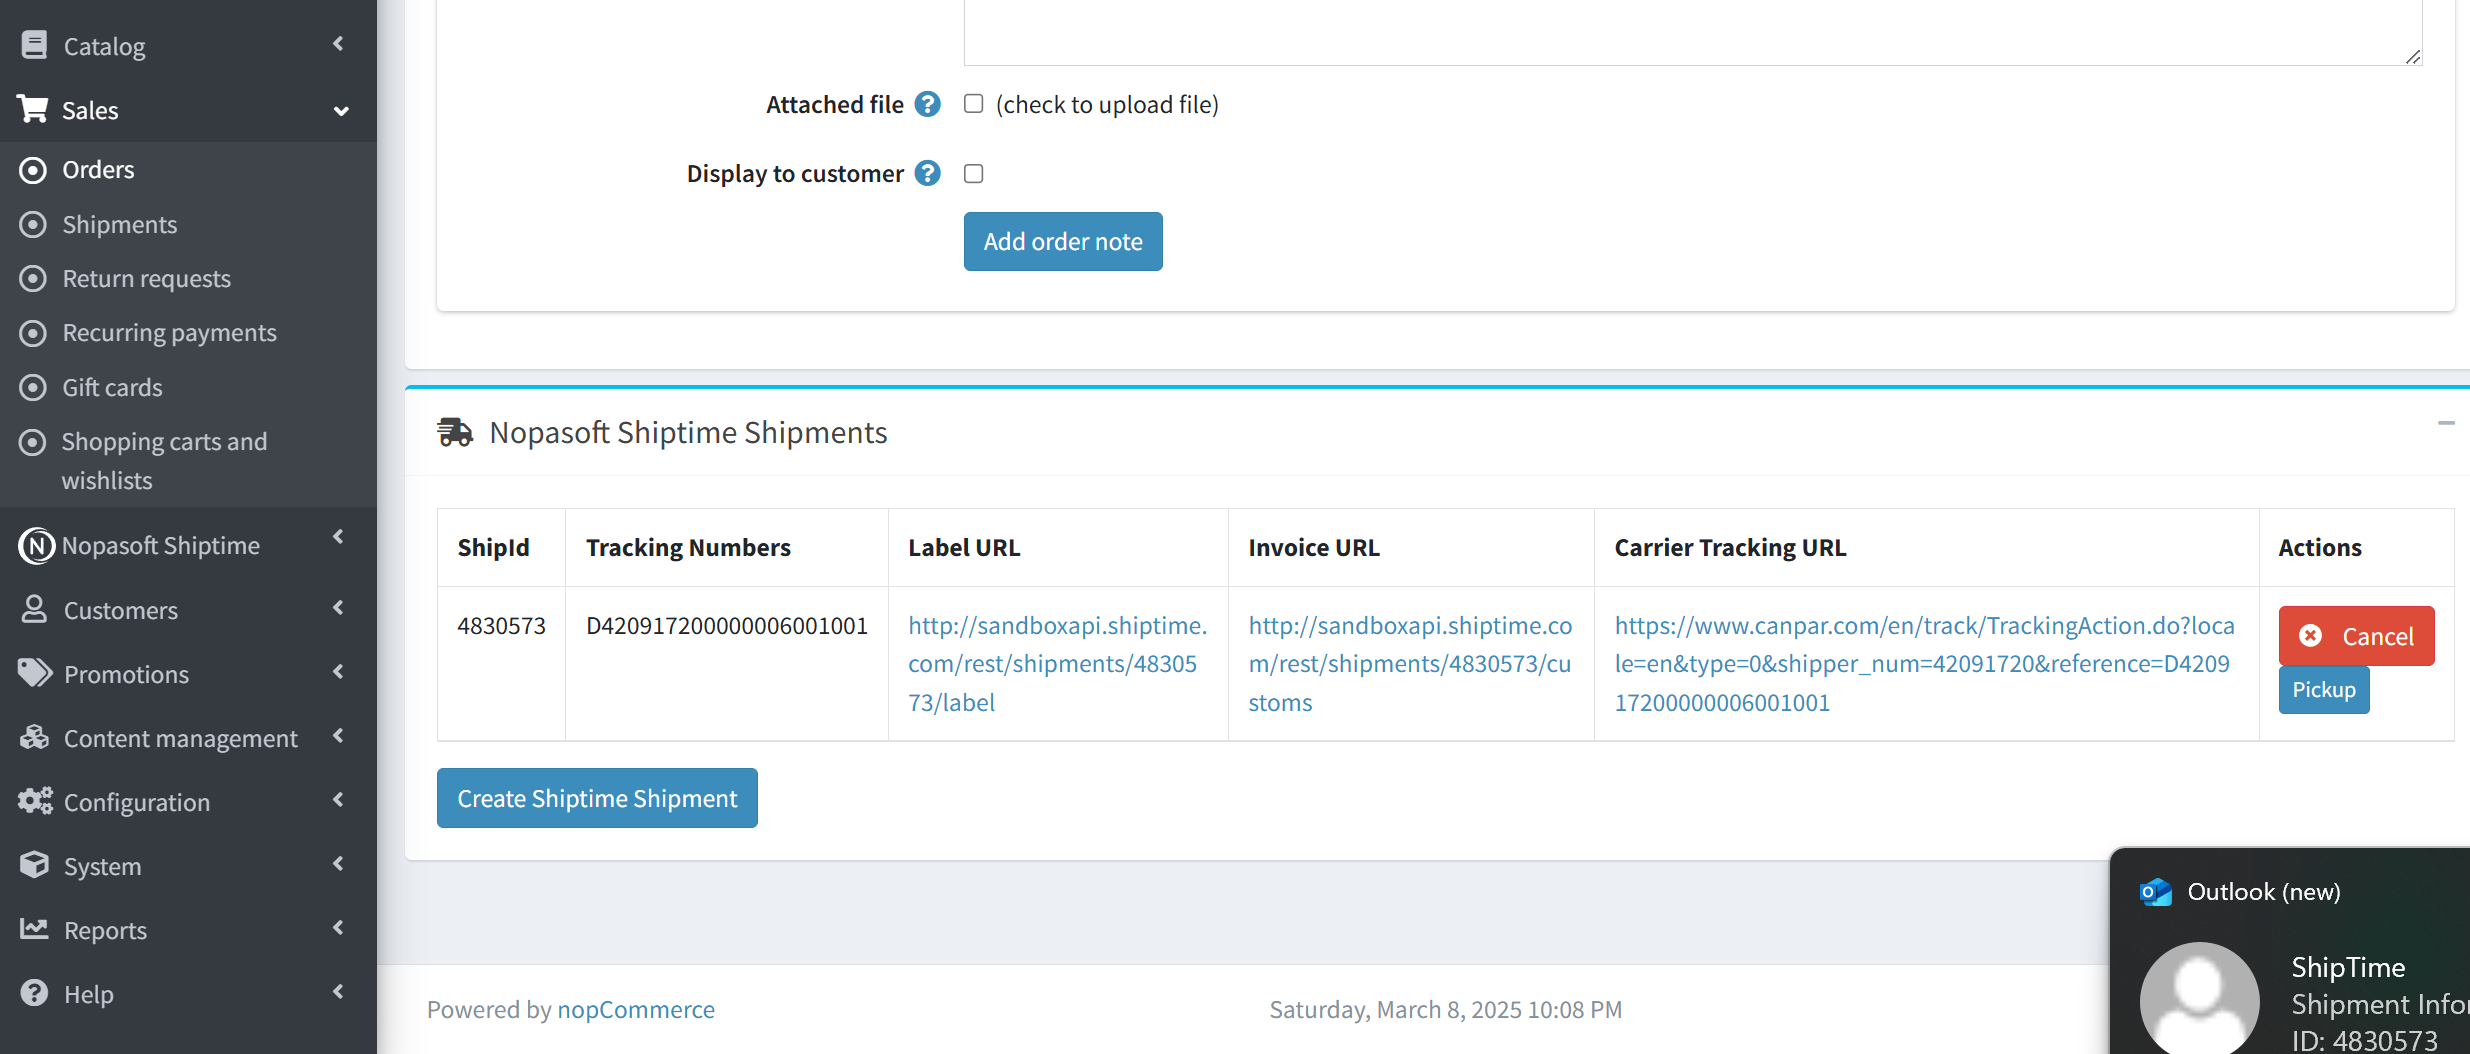Image resolution: width=2470 pixels, height=1054 pixels.
Task: Click the Help question mark icon
Action: (34, 993)
